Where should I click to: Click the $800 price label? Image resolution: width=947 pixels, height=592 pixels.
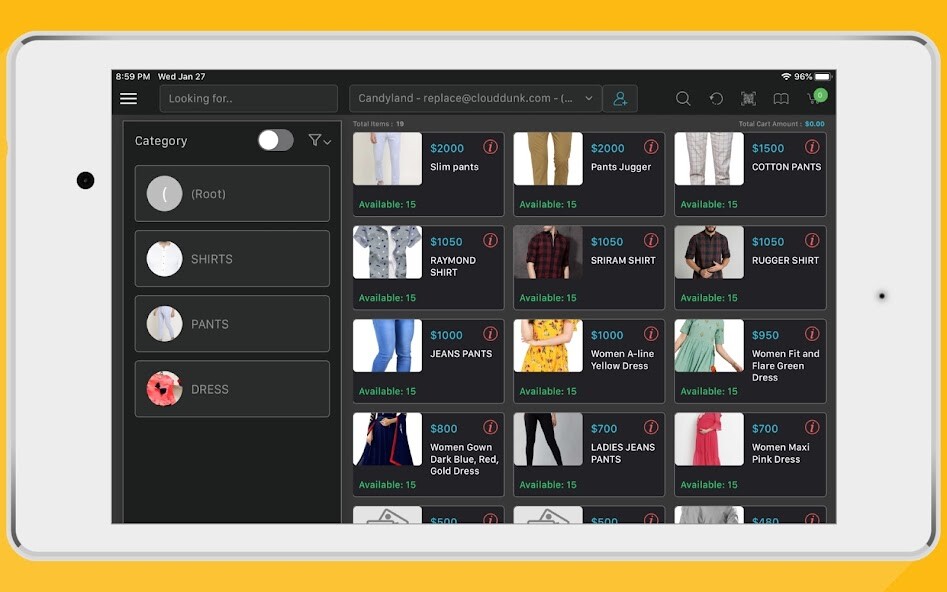point(444,429)
